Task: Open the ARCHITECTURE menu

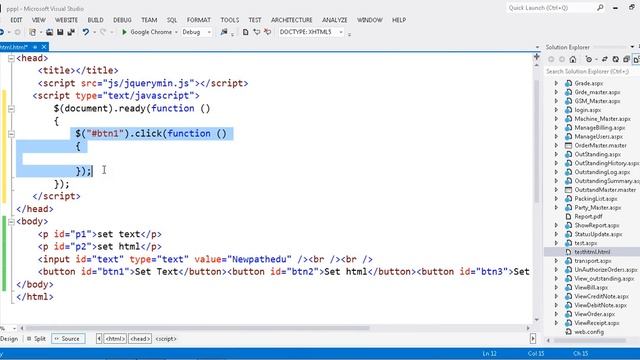Action: [291, 20]
